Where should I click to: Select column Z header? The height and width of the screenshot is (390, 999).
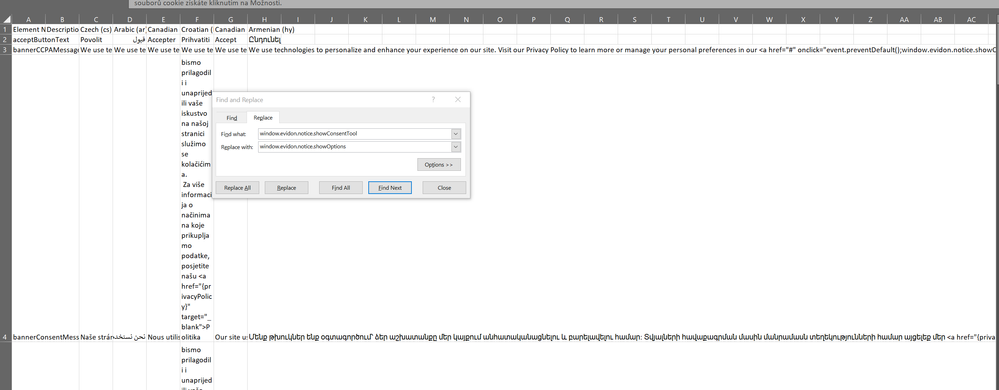(870, 20)
